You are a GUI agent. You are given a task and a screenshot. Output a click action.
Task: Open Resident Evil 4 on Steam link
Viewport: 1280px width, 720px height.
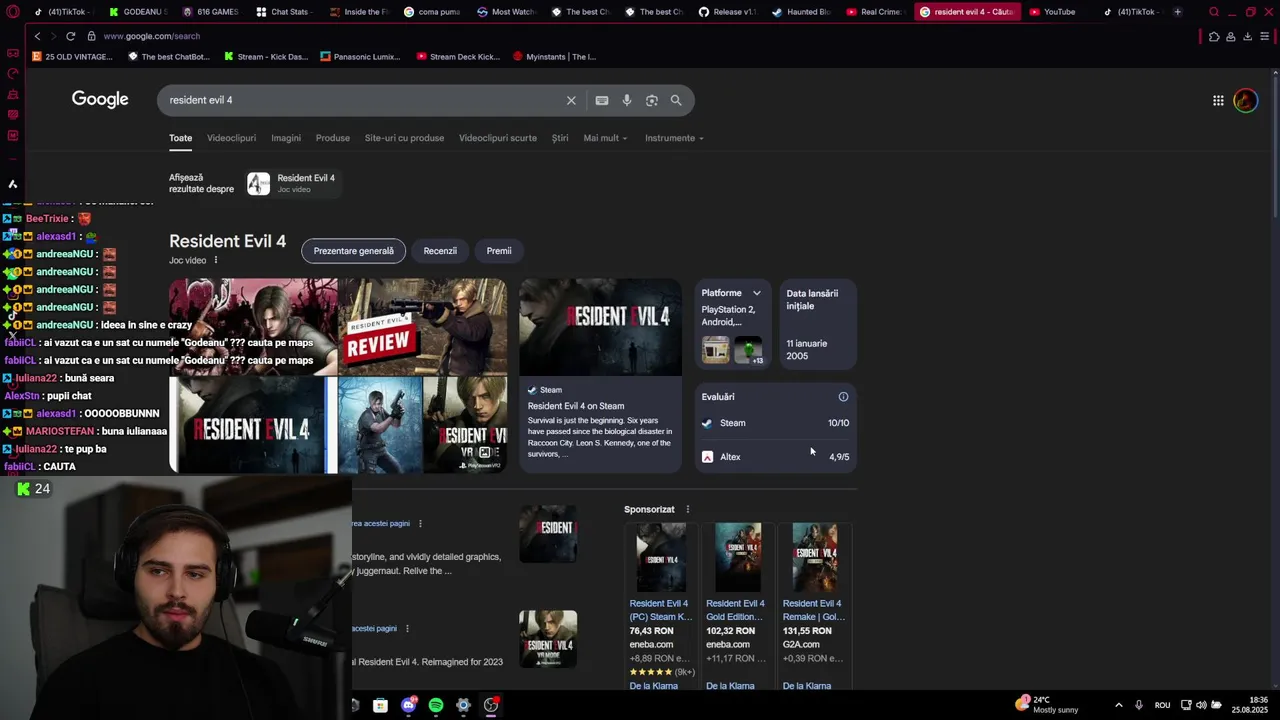[576, 406]
